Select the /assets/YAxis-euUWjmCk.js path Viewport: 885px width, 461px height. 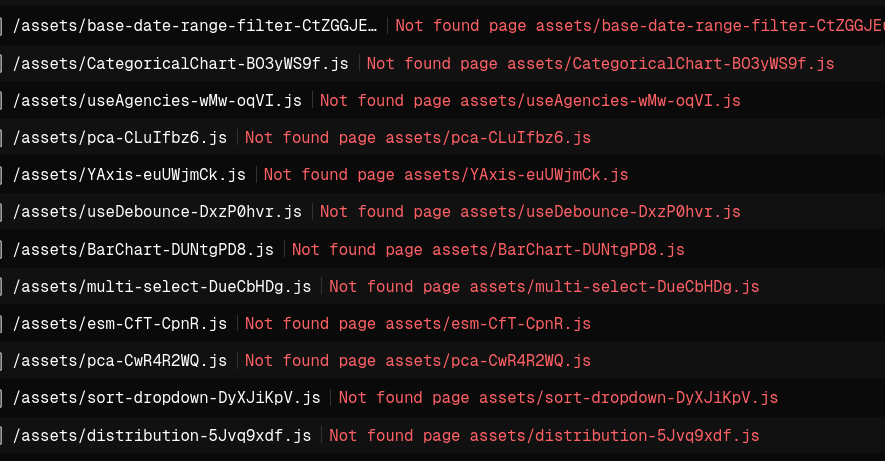pos(129,174)
